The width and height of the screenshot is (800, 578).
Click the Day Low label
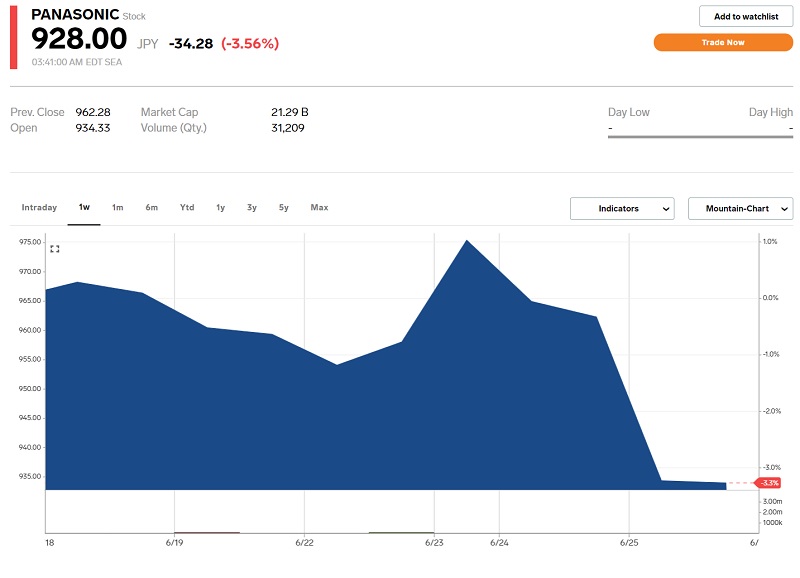pyautogui.click(x=629, y=112)
